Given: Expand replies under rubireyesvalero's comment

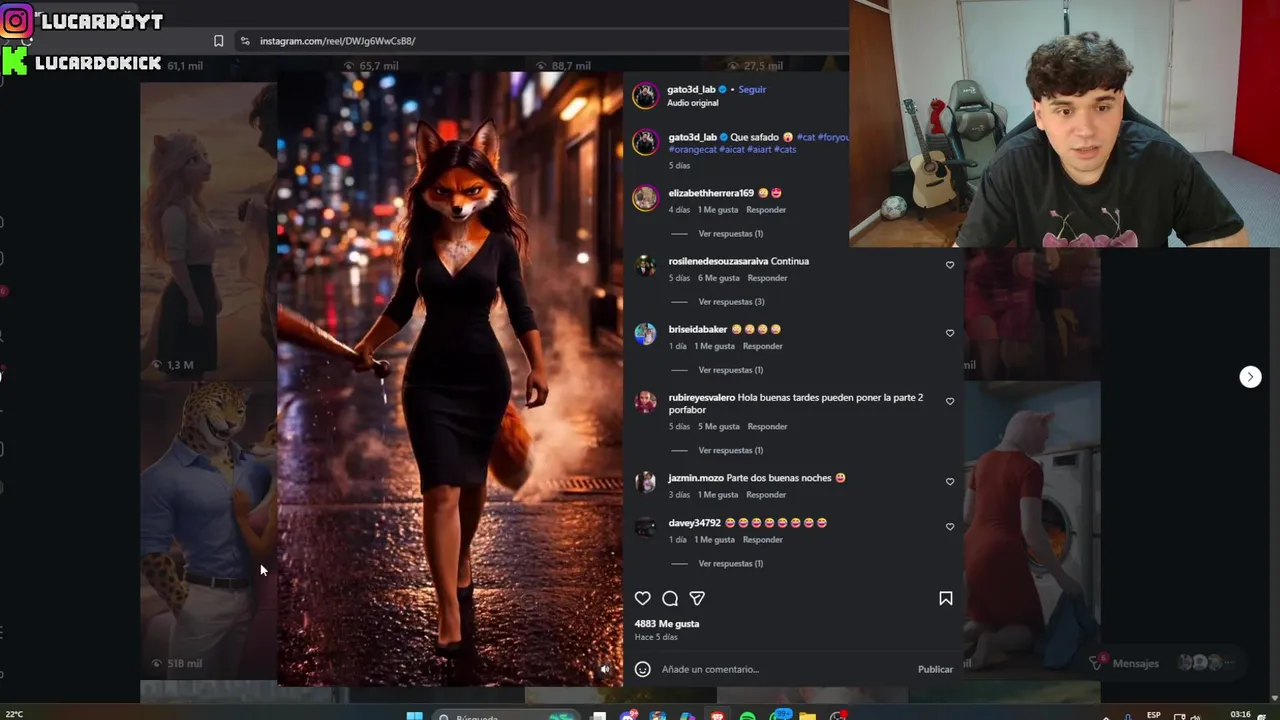Looking at the screenshot, I should pyautogui.click(x=731, y=450).
